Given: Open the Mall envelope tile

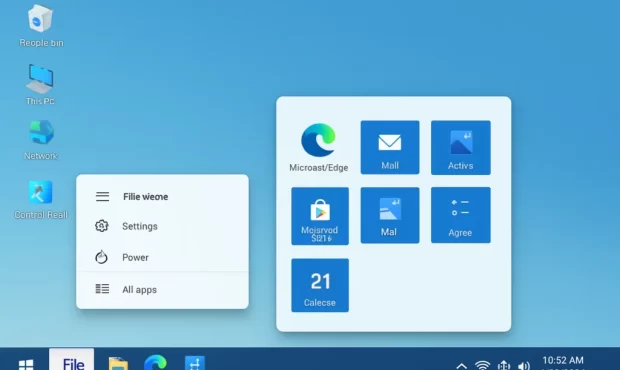Looking at the screenshot, I should coord(390,147).
